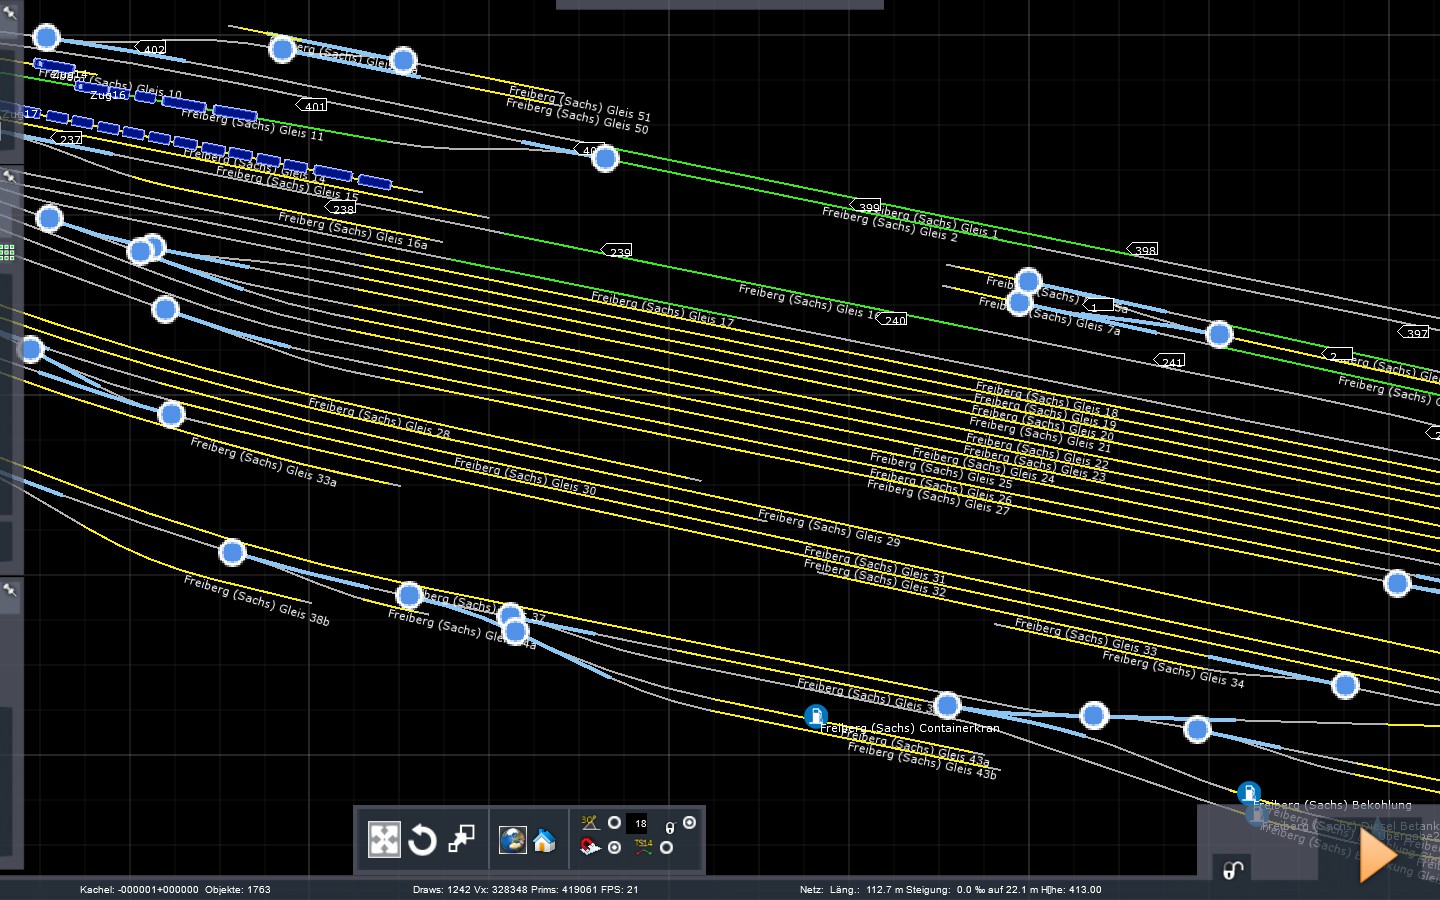Click the blue house home icon
The height and width of the screenshot is (900, 1440).
coord(544,840)
